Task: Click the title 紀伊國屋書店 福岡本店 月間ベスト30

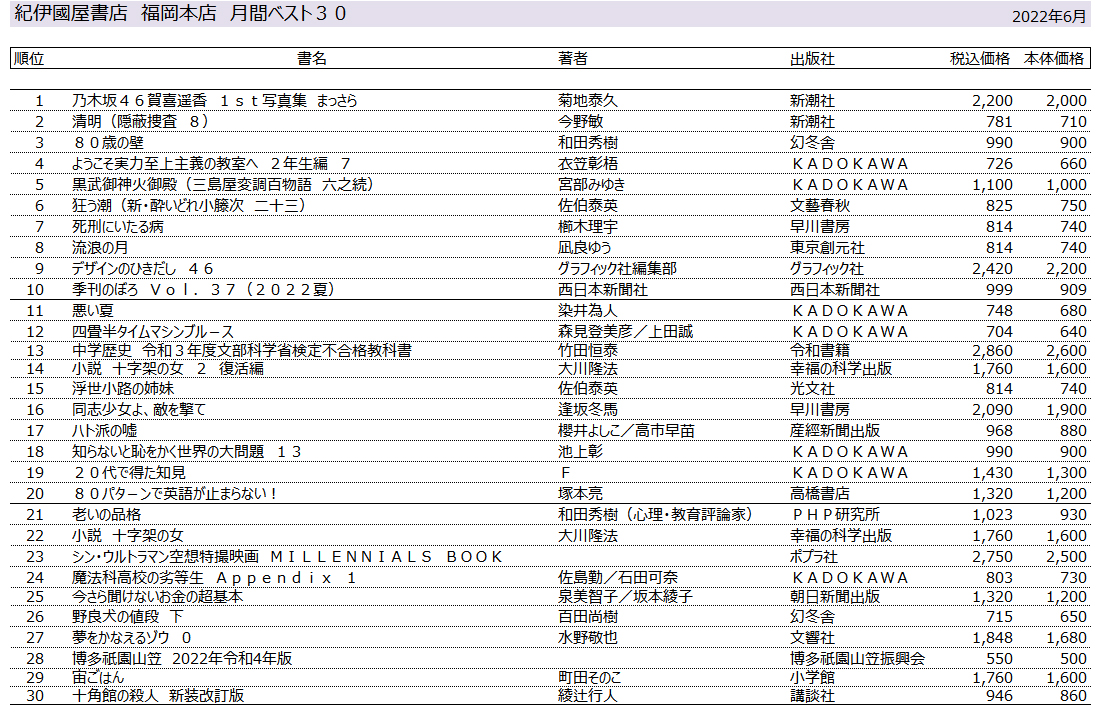Action: click(x=180, y=13)
